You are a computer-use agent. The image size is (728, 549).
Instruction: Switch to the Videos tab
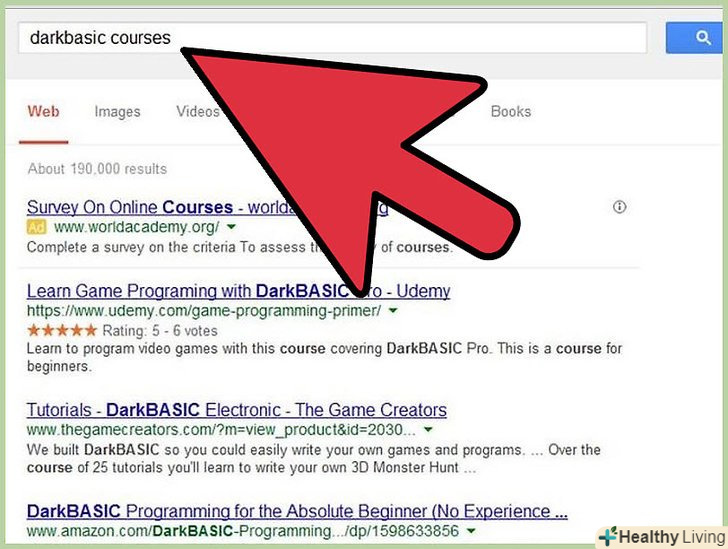tap(198, 111)
